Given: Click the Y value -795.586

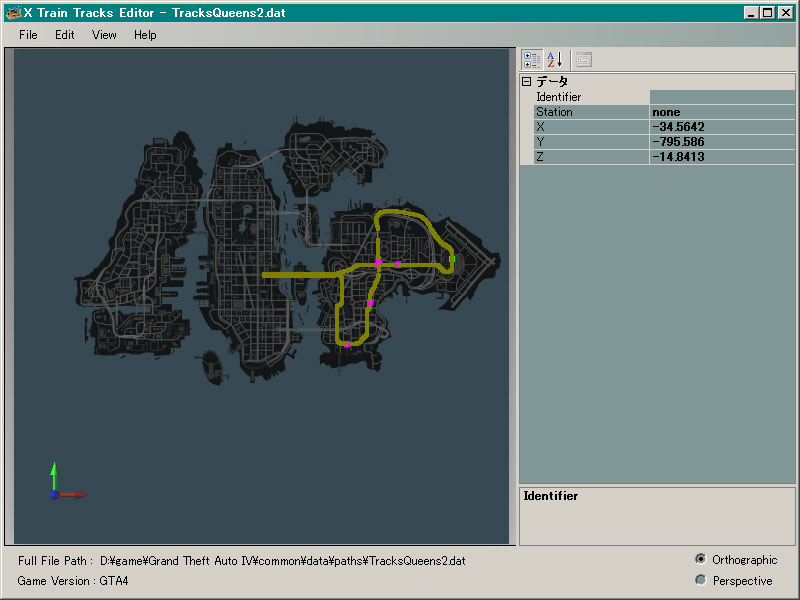Looking at the screenshot, I should pyautogui.click(x=722, y=141).
